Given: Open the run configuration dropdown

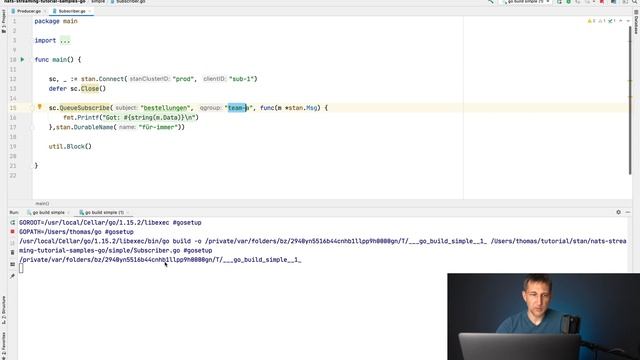Looking at the screenshot, I should point(526,2).
